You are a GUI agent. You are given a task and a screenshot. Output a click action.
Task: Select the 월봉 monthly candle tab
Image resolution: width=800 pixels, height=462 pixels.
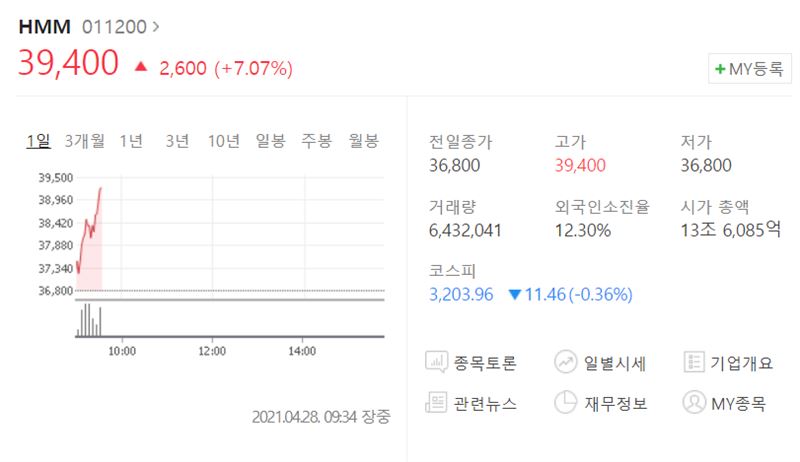[363, 141]
